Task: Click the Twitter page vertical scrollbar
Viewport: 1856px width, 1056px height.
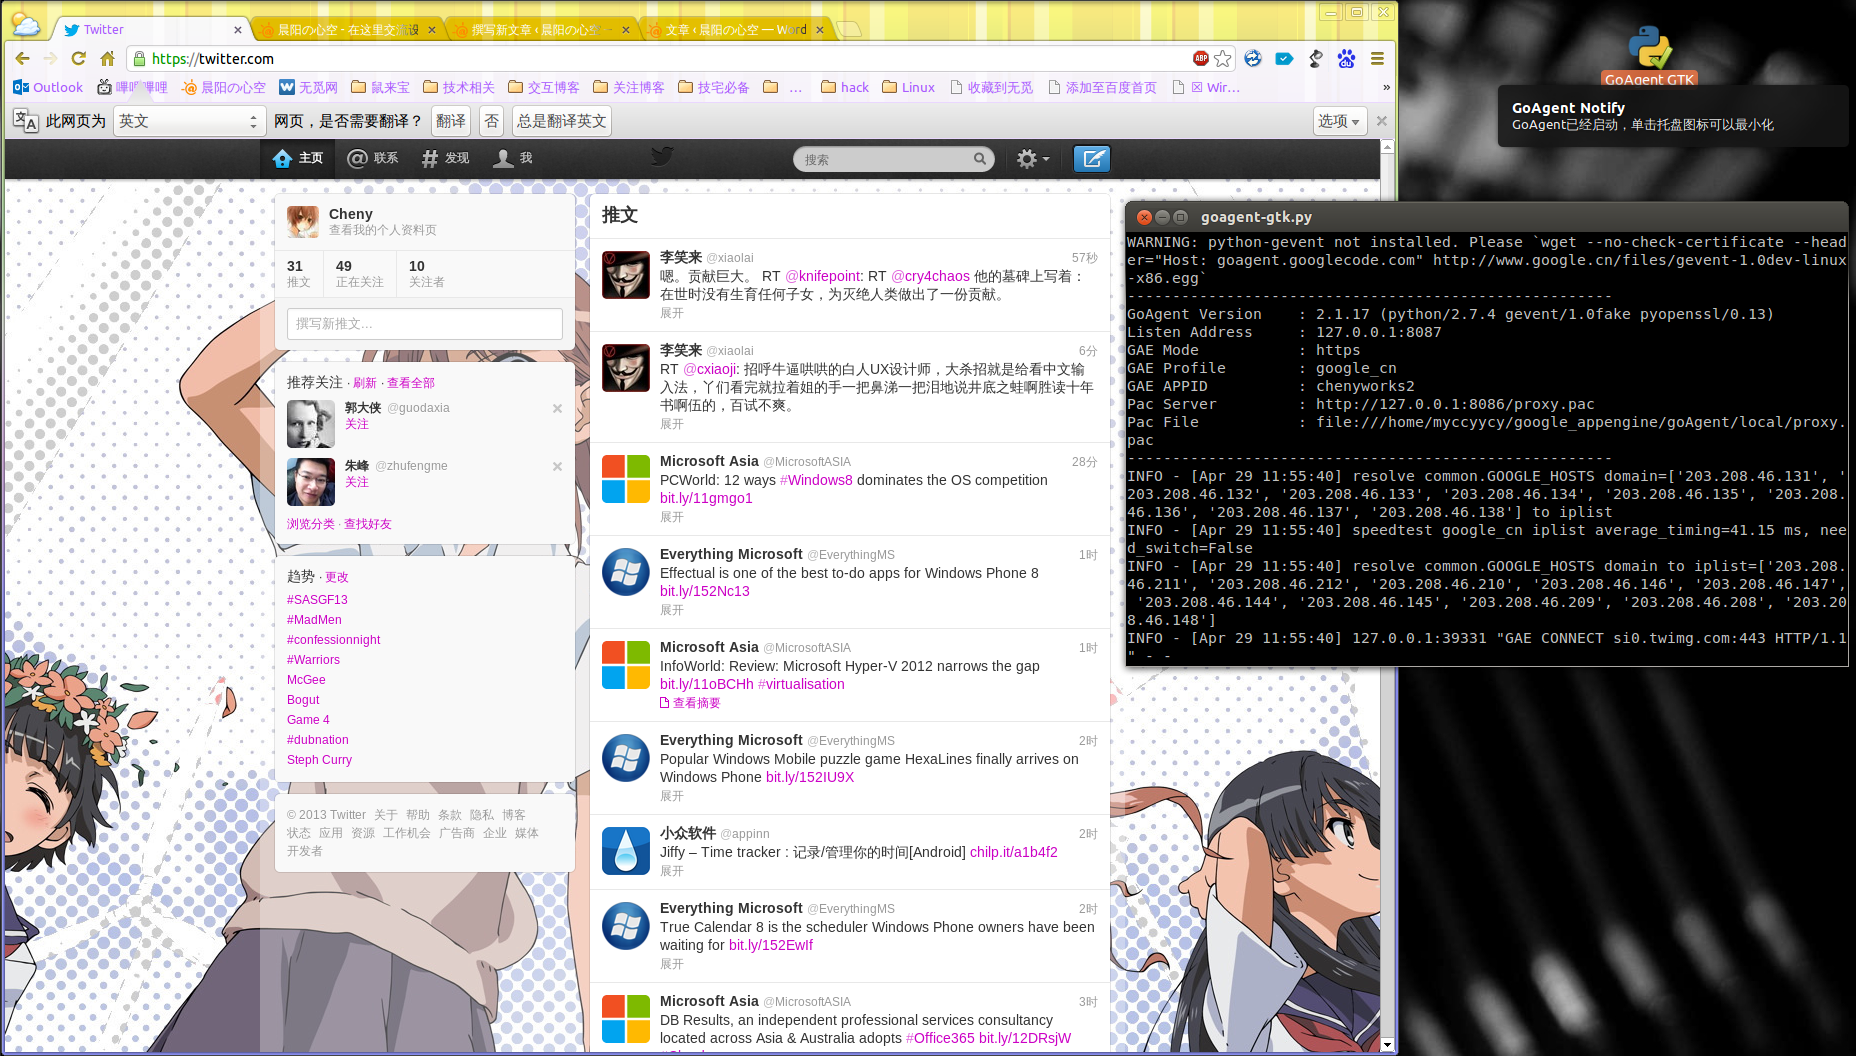Action: click(1387, 600)
